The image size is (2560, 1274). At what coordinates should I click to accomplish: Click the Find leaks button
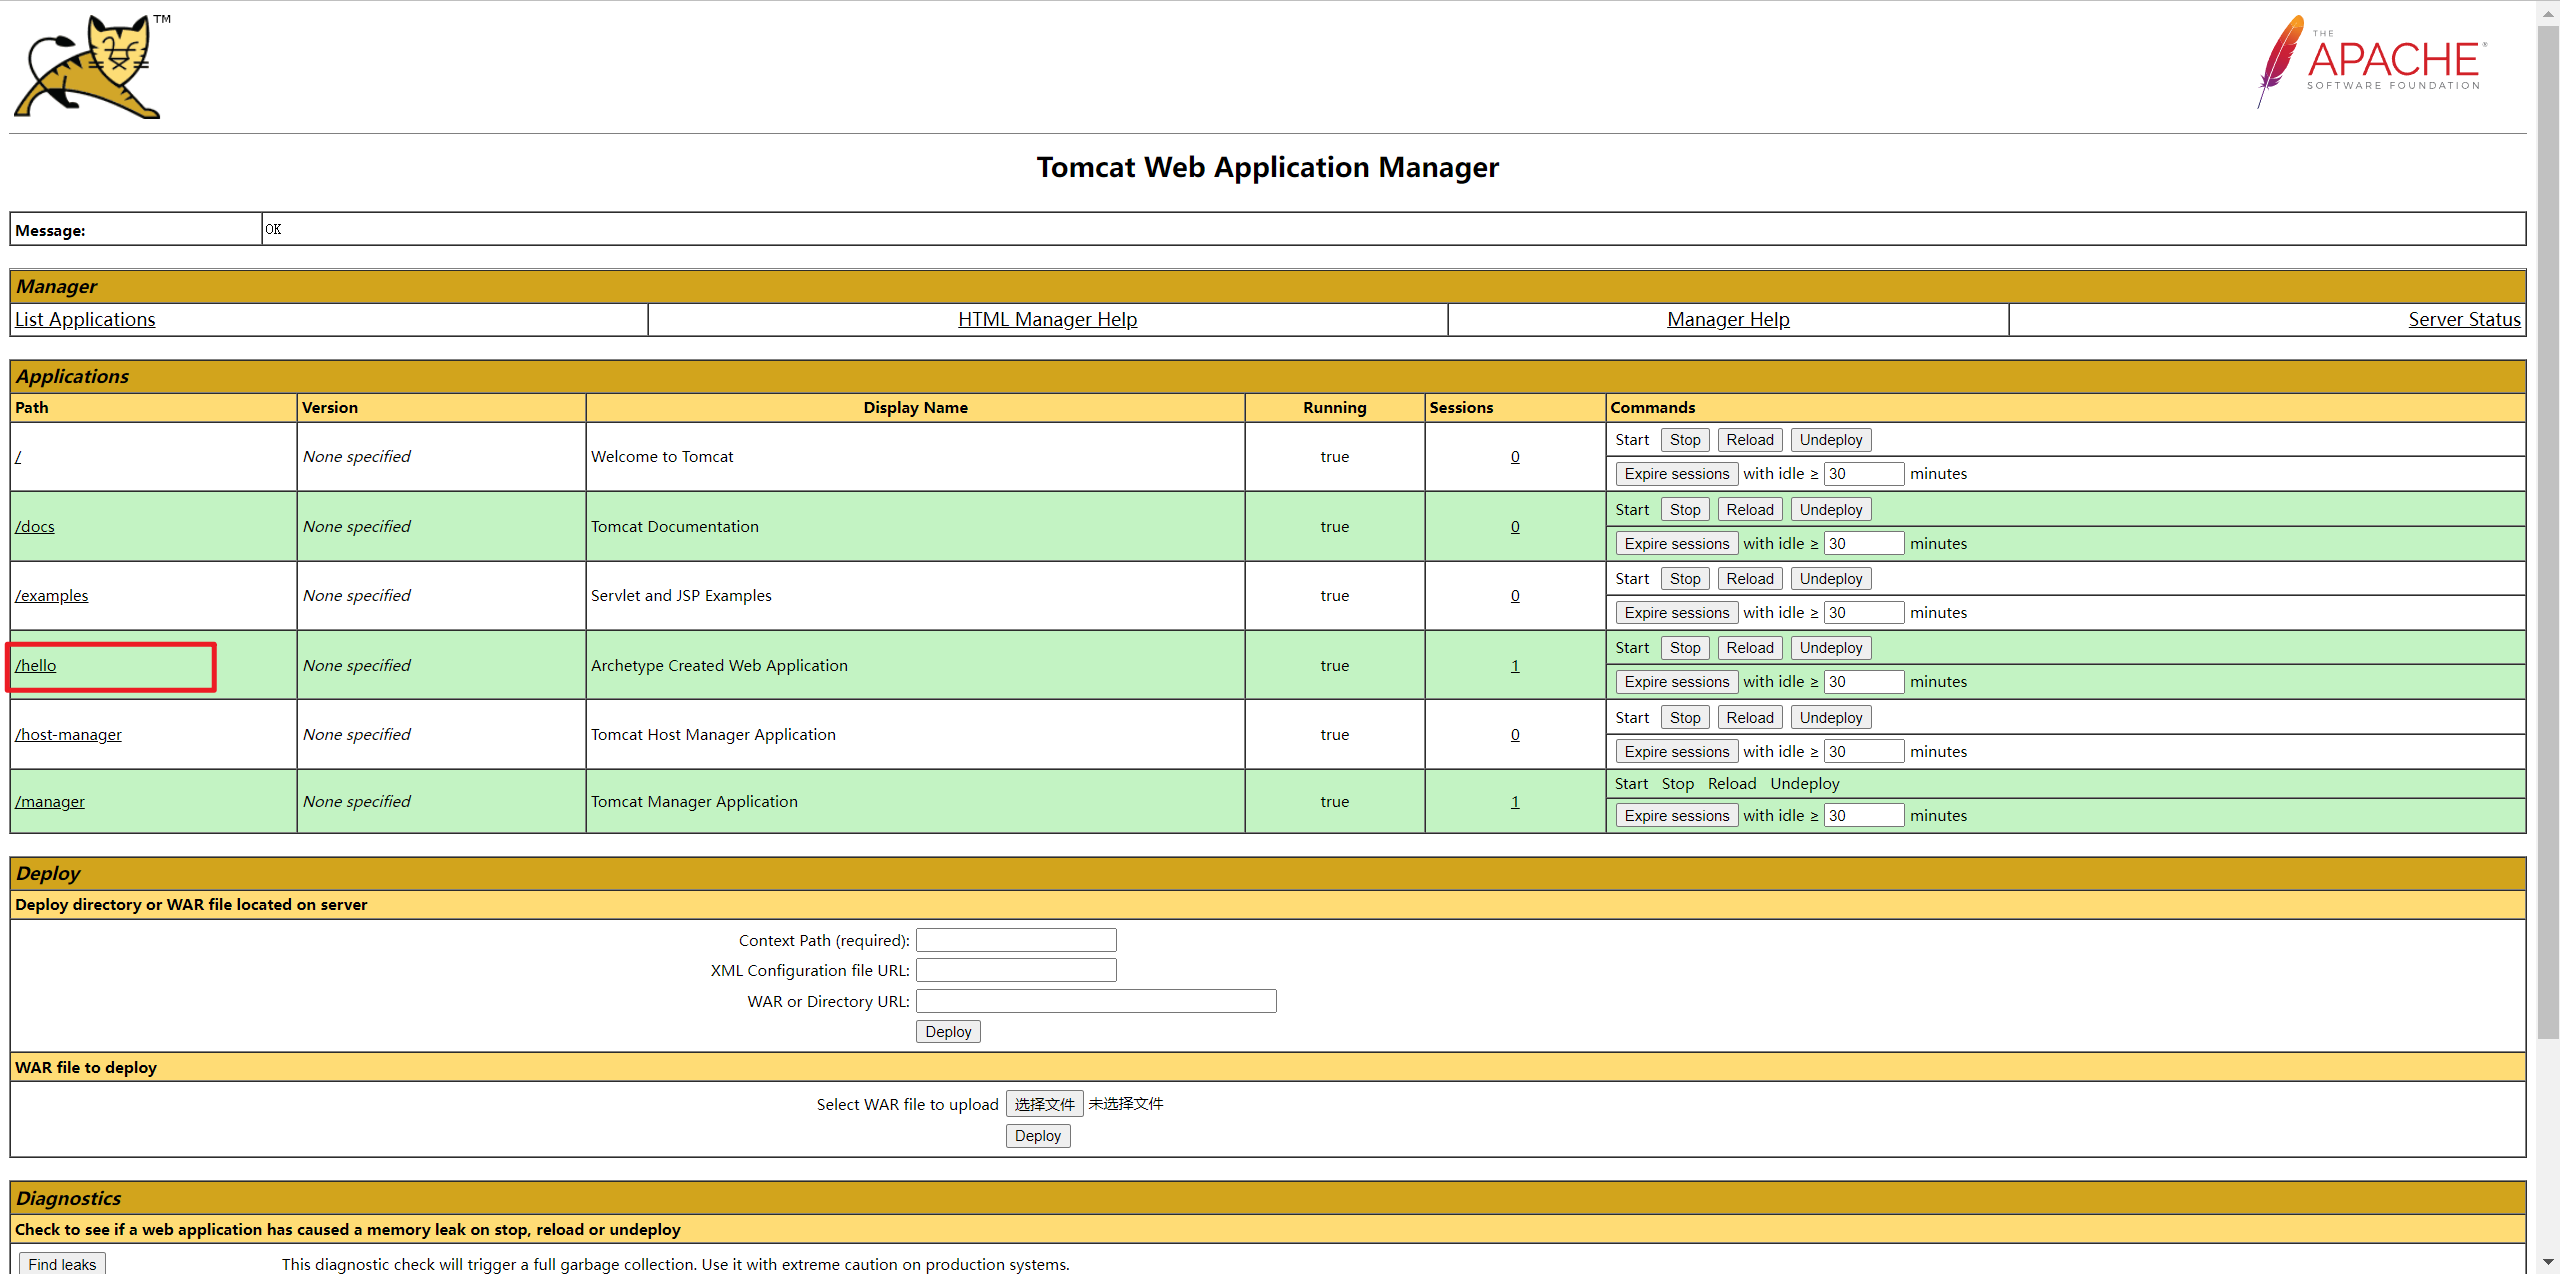[62, 1264]
